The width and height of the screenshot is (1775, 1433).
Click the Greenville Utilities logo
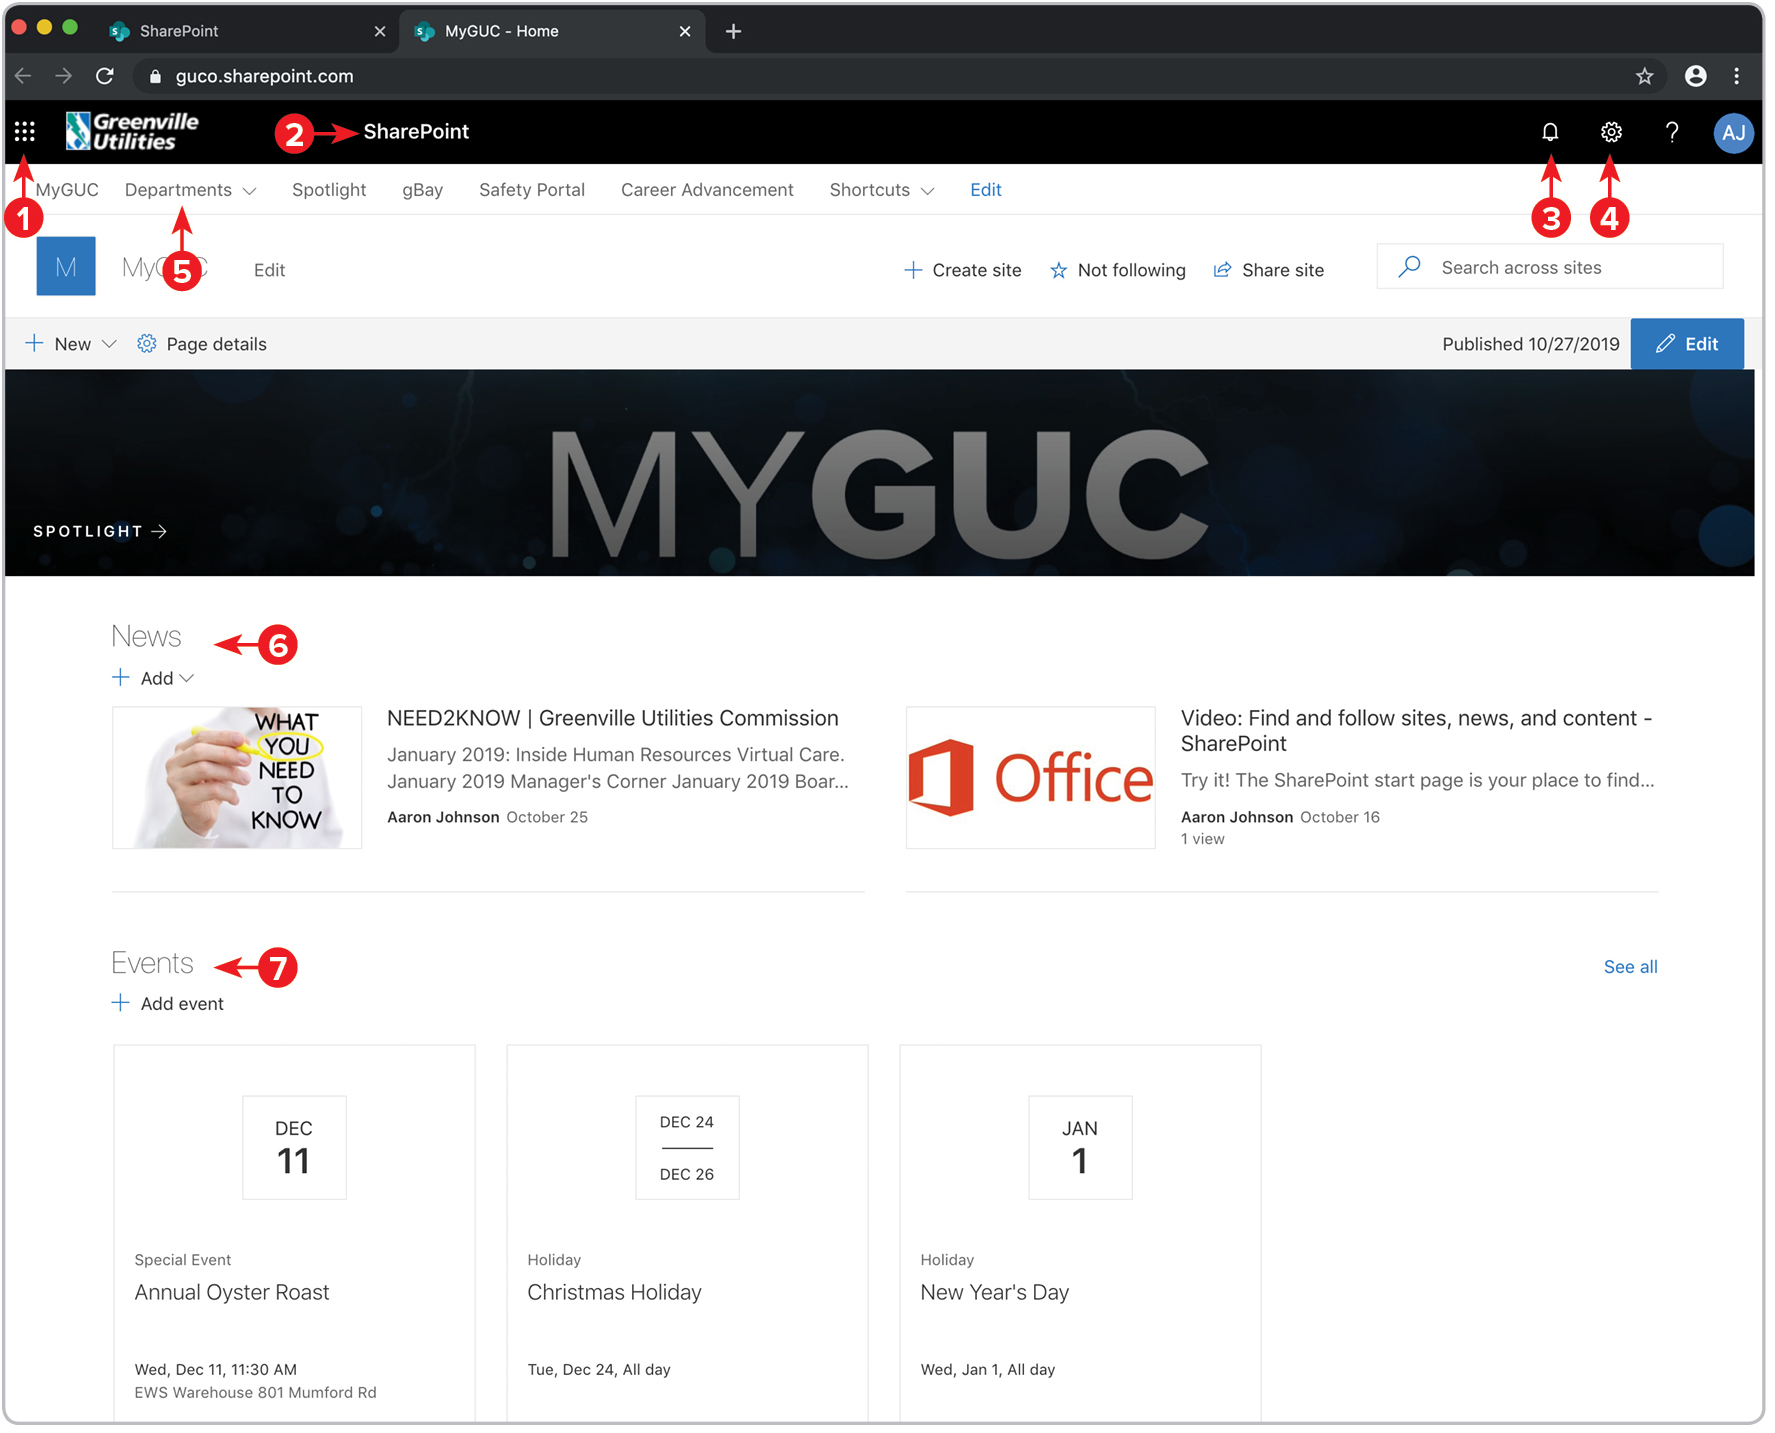coord(133,131)
